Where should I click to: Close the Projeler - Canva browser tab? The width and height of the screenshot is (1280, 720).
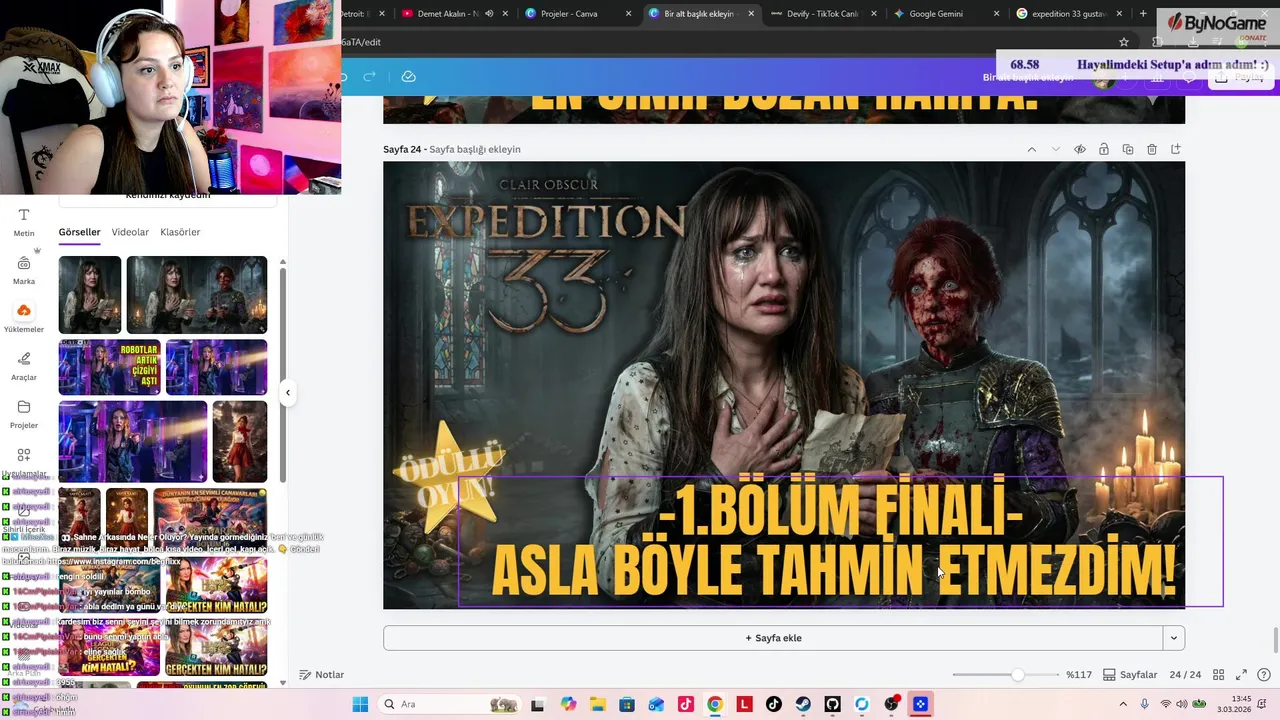point(628,14)
